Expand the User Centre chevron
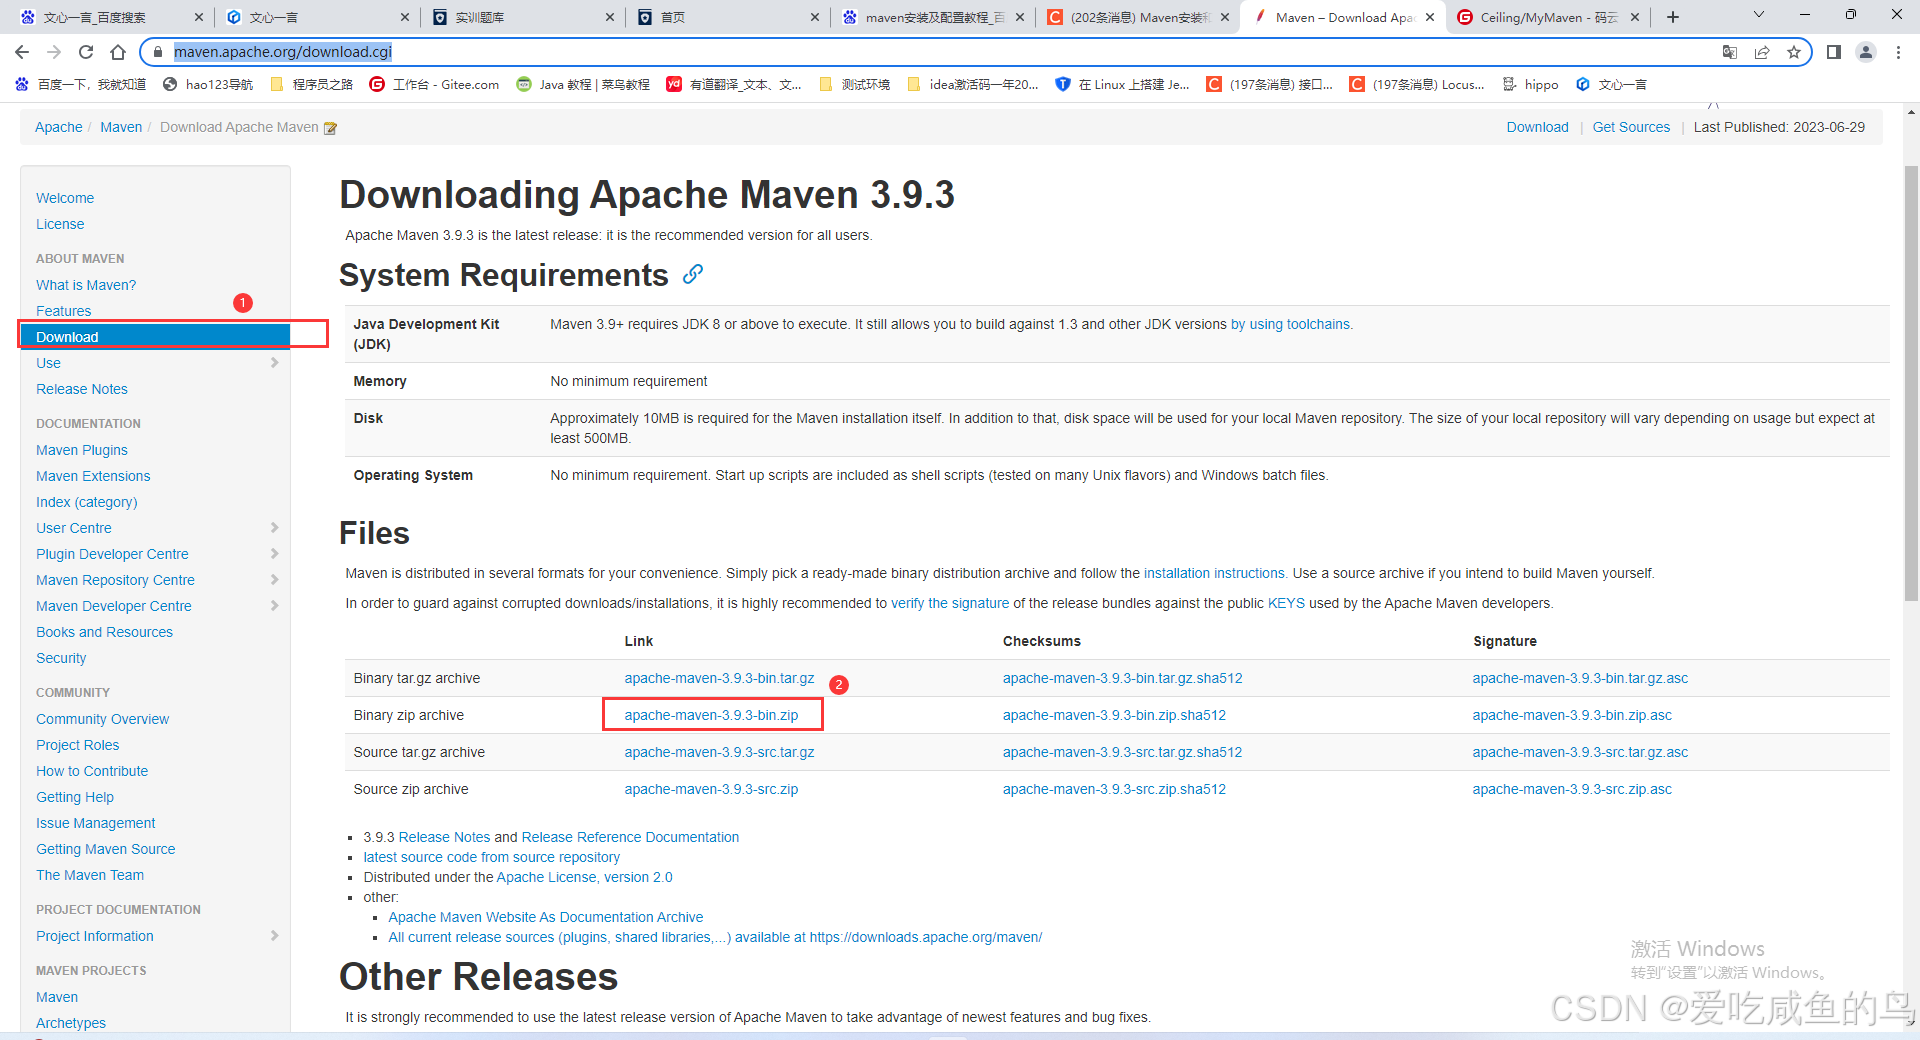The width and height of the screenshot is (1920, 1040). 274,528
